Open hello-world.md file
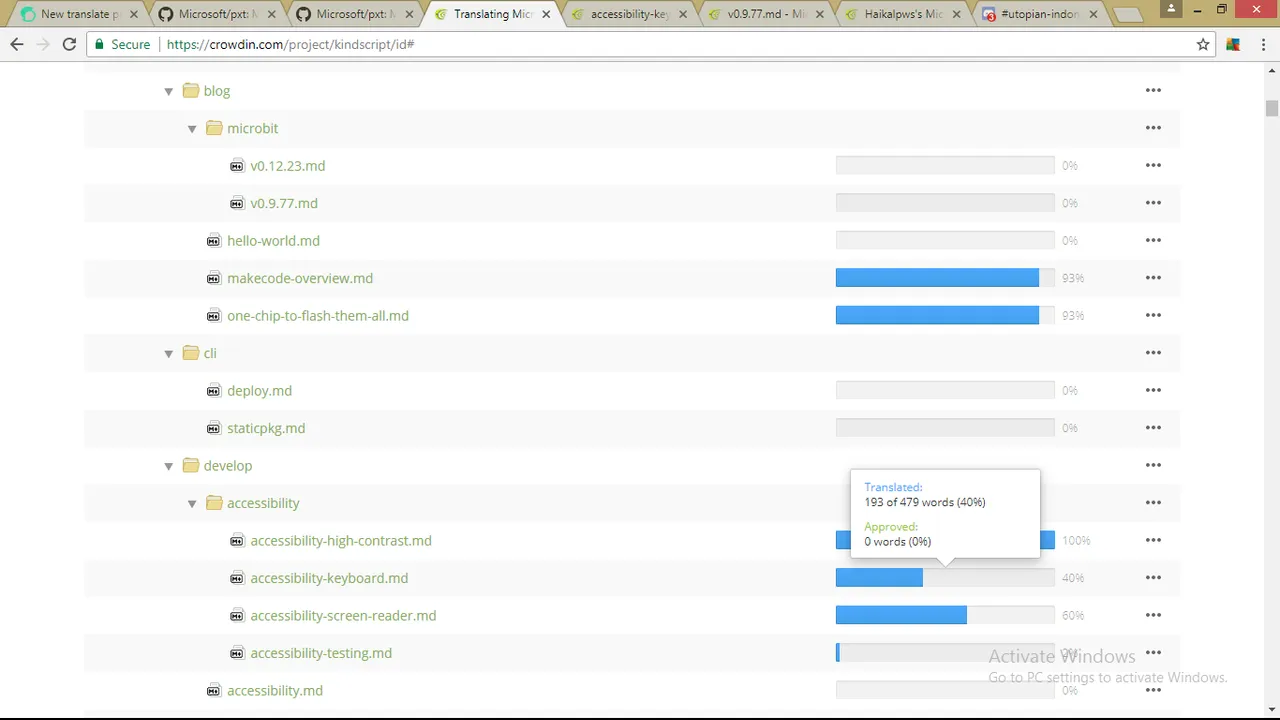This screenshot has width=1280, height=720. click(273, 241)
